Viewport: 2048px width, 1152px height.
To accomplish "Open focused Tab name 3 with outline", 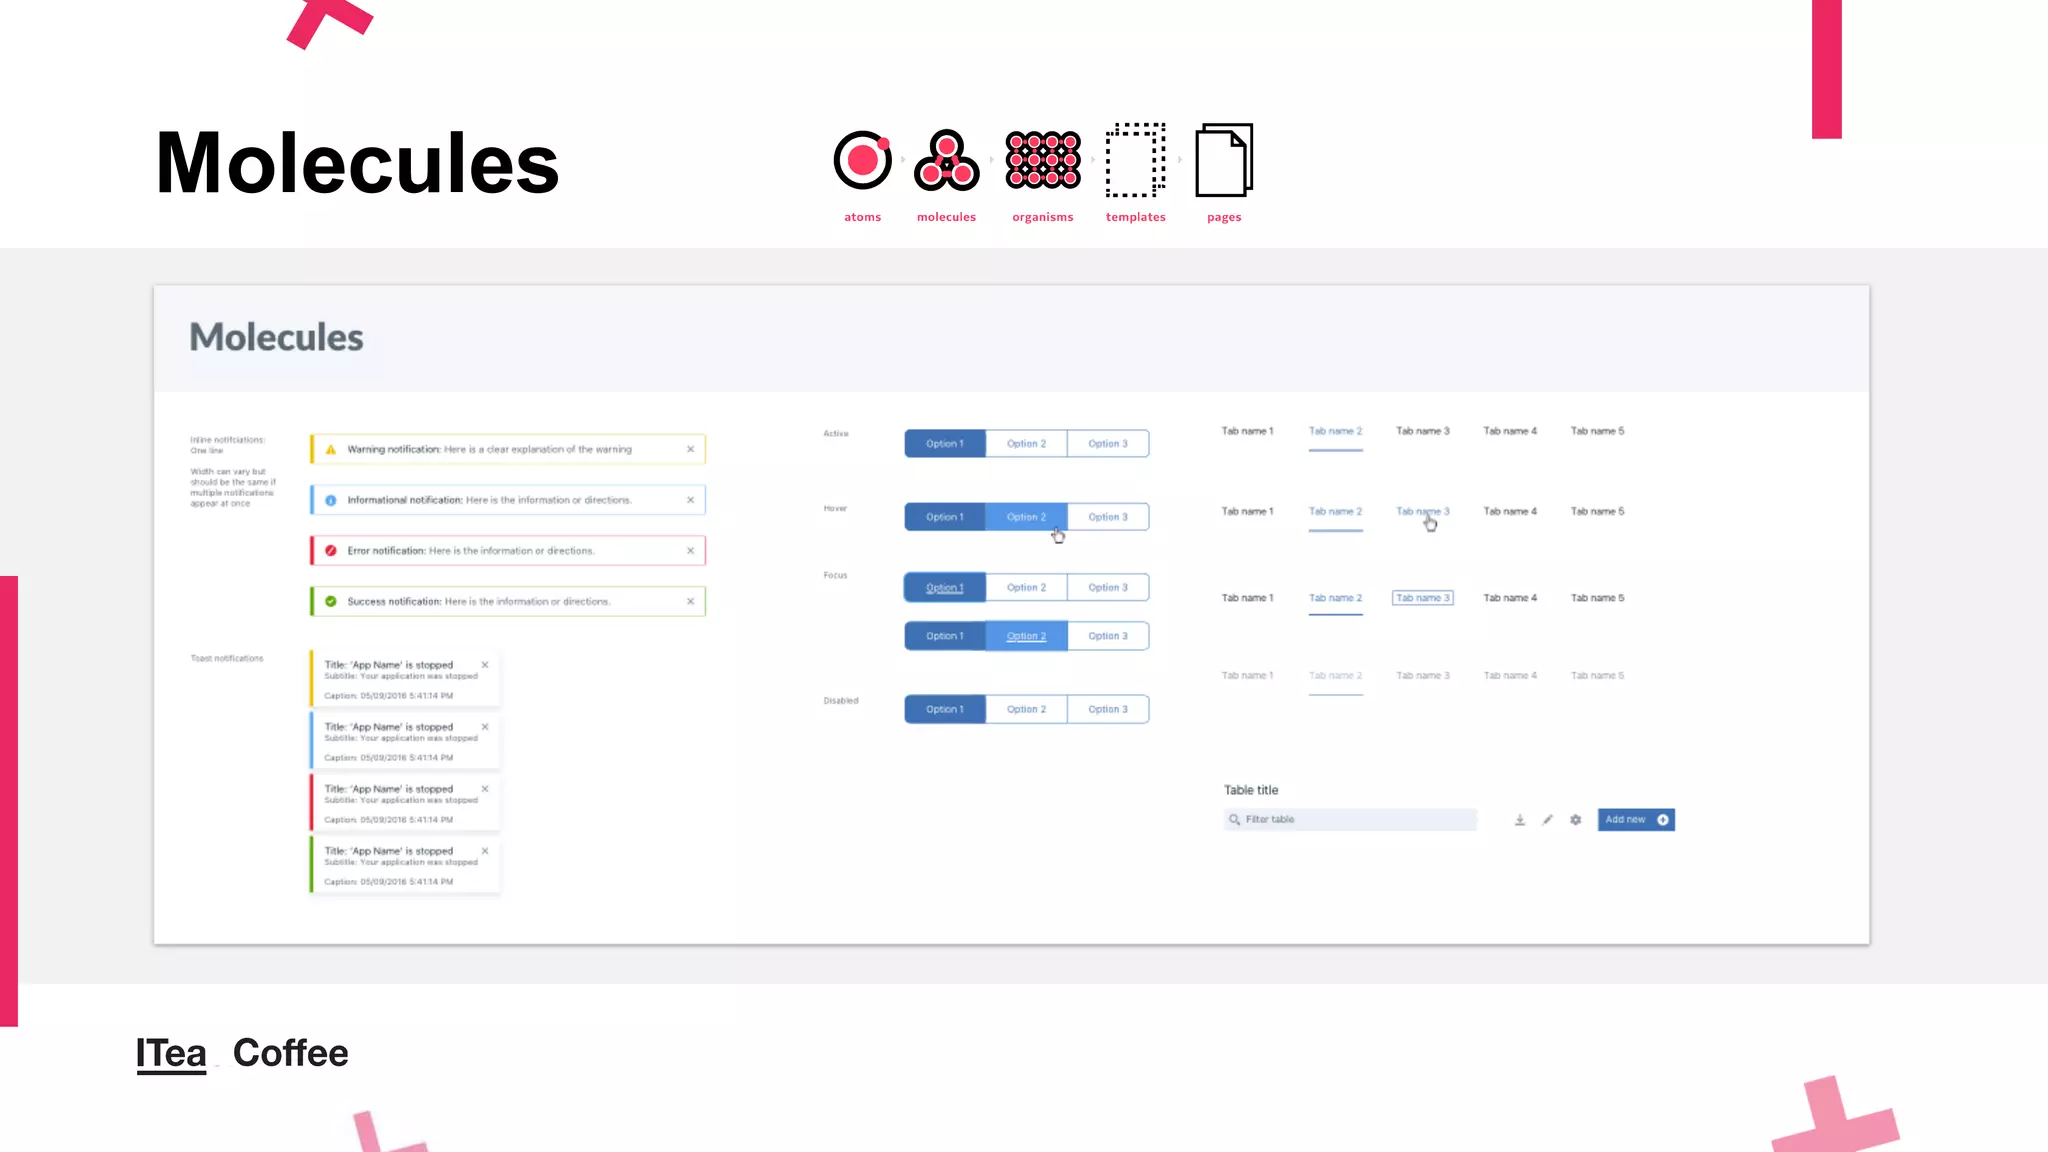I will click(x=1422, y=598).
